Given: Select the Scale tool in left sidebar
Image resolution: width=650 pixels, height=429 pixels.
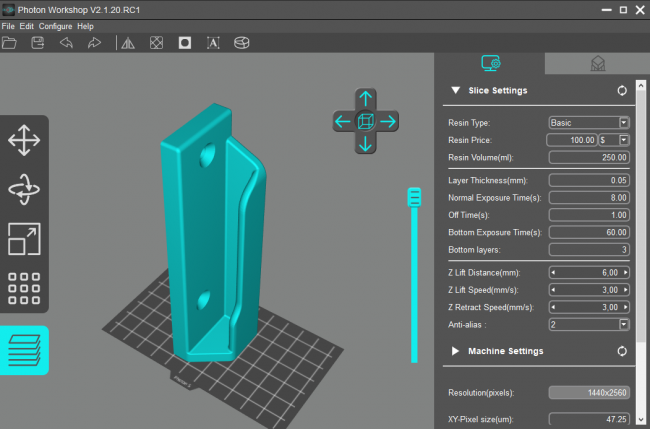Looking at the screenshot, I should [x=24, y=238].
